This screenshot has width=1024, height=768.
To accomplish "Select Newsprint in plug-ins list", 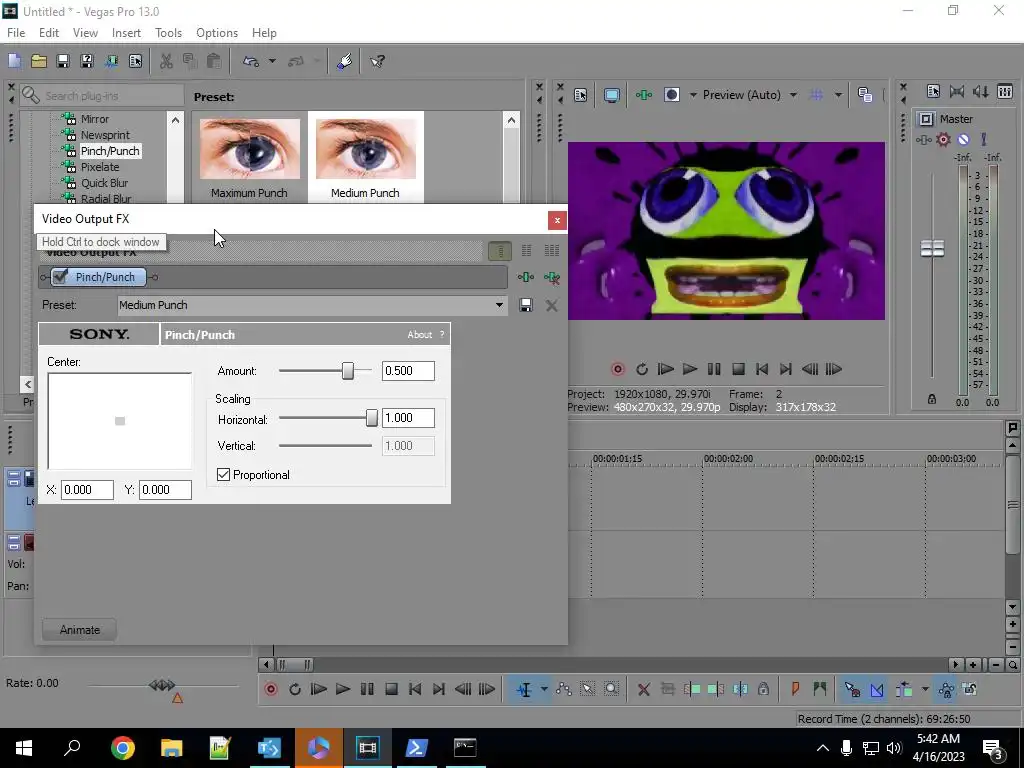I will tap(105, 135).
